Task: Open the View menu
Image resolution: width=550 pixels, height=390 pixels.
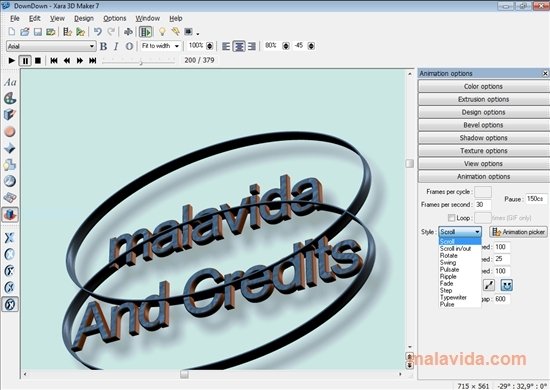Action: pyautogui.click(x=57, y=18)
